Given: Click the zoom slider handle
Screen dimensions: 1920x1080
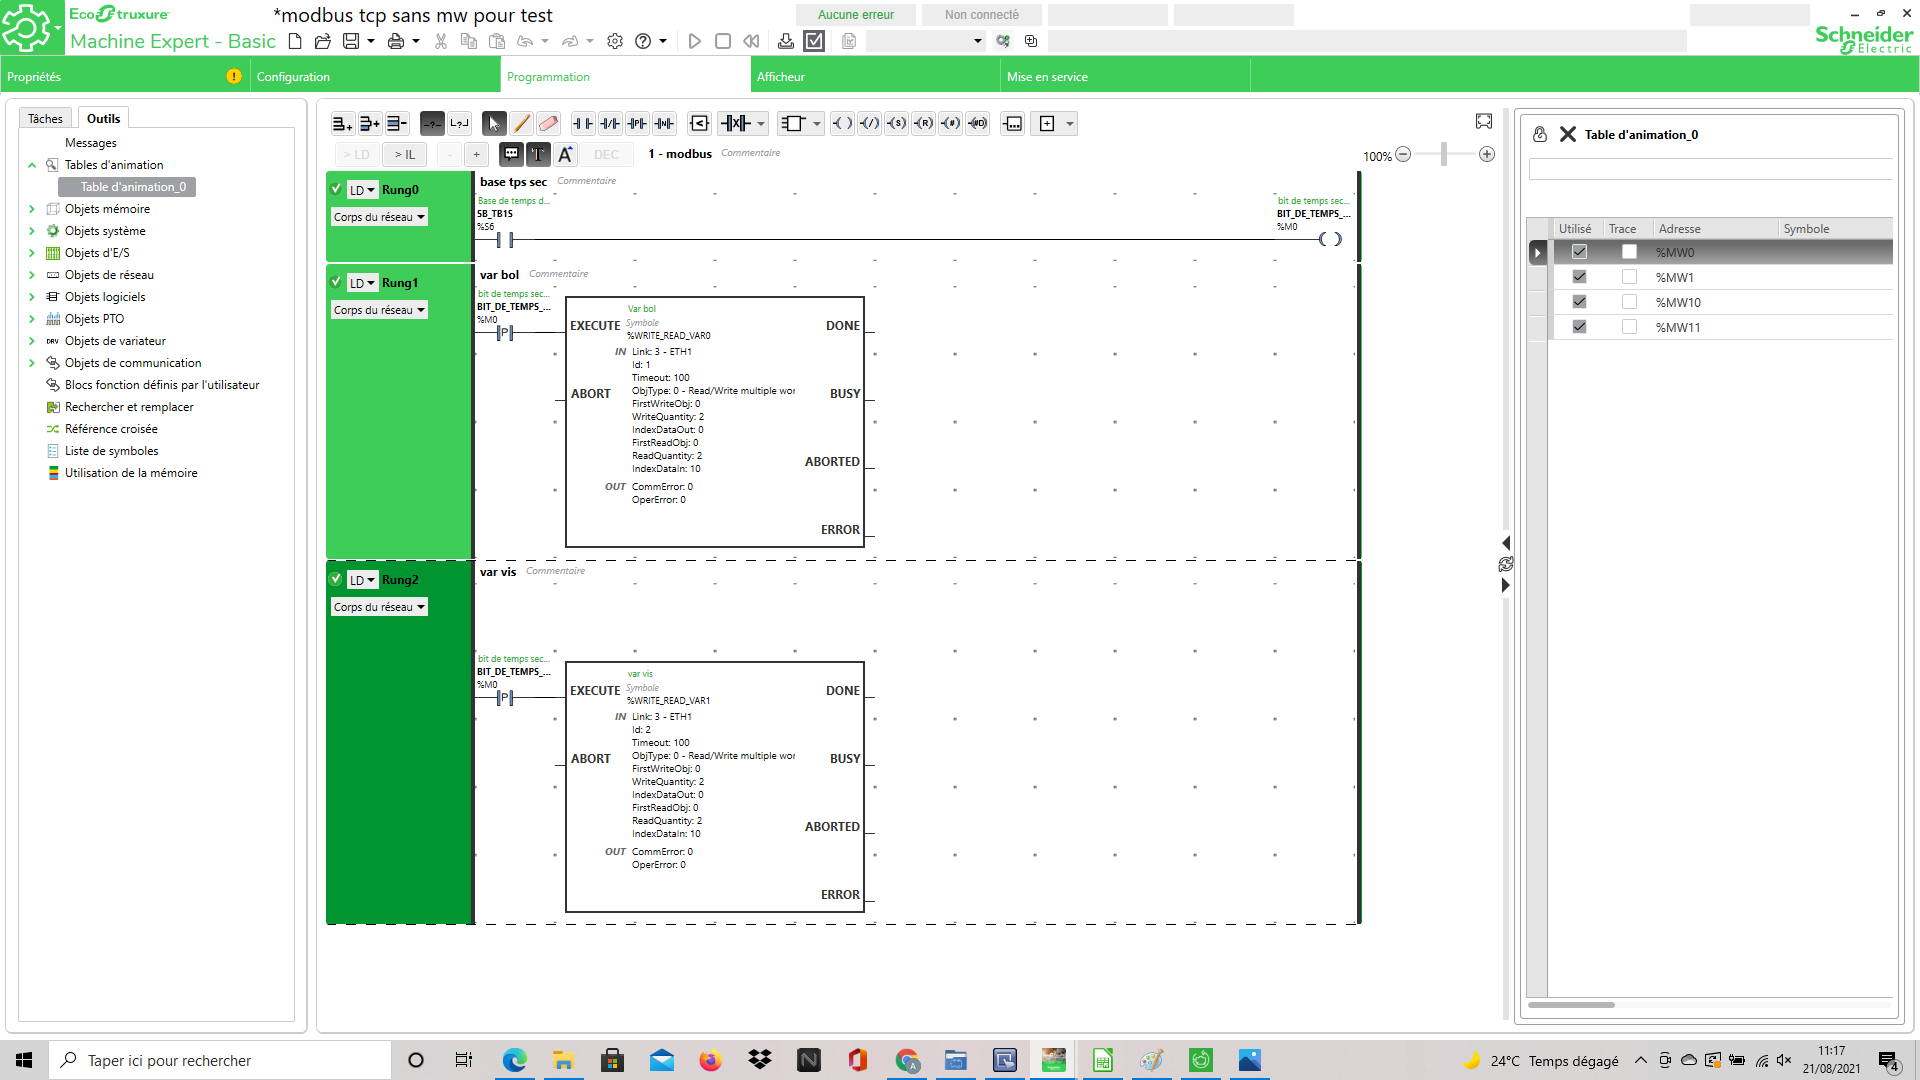Looking at the screenshot, I should point(1443,154).
